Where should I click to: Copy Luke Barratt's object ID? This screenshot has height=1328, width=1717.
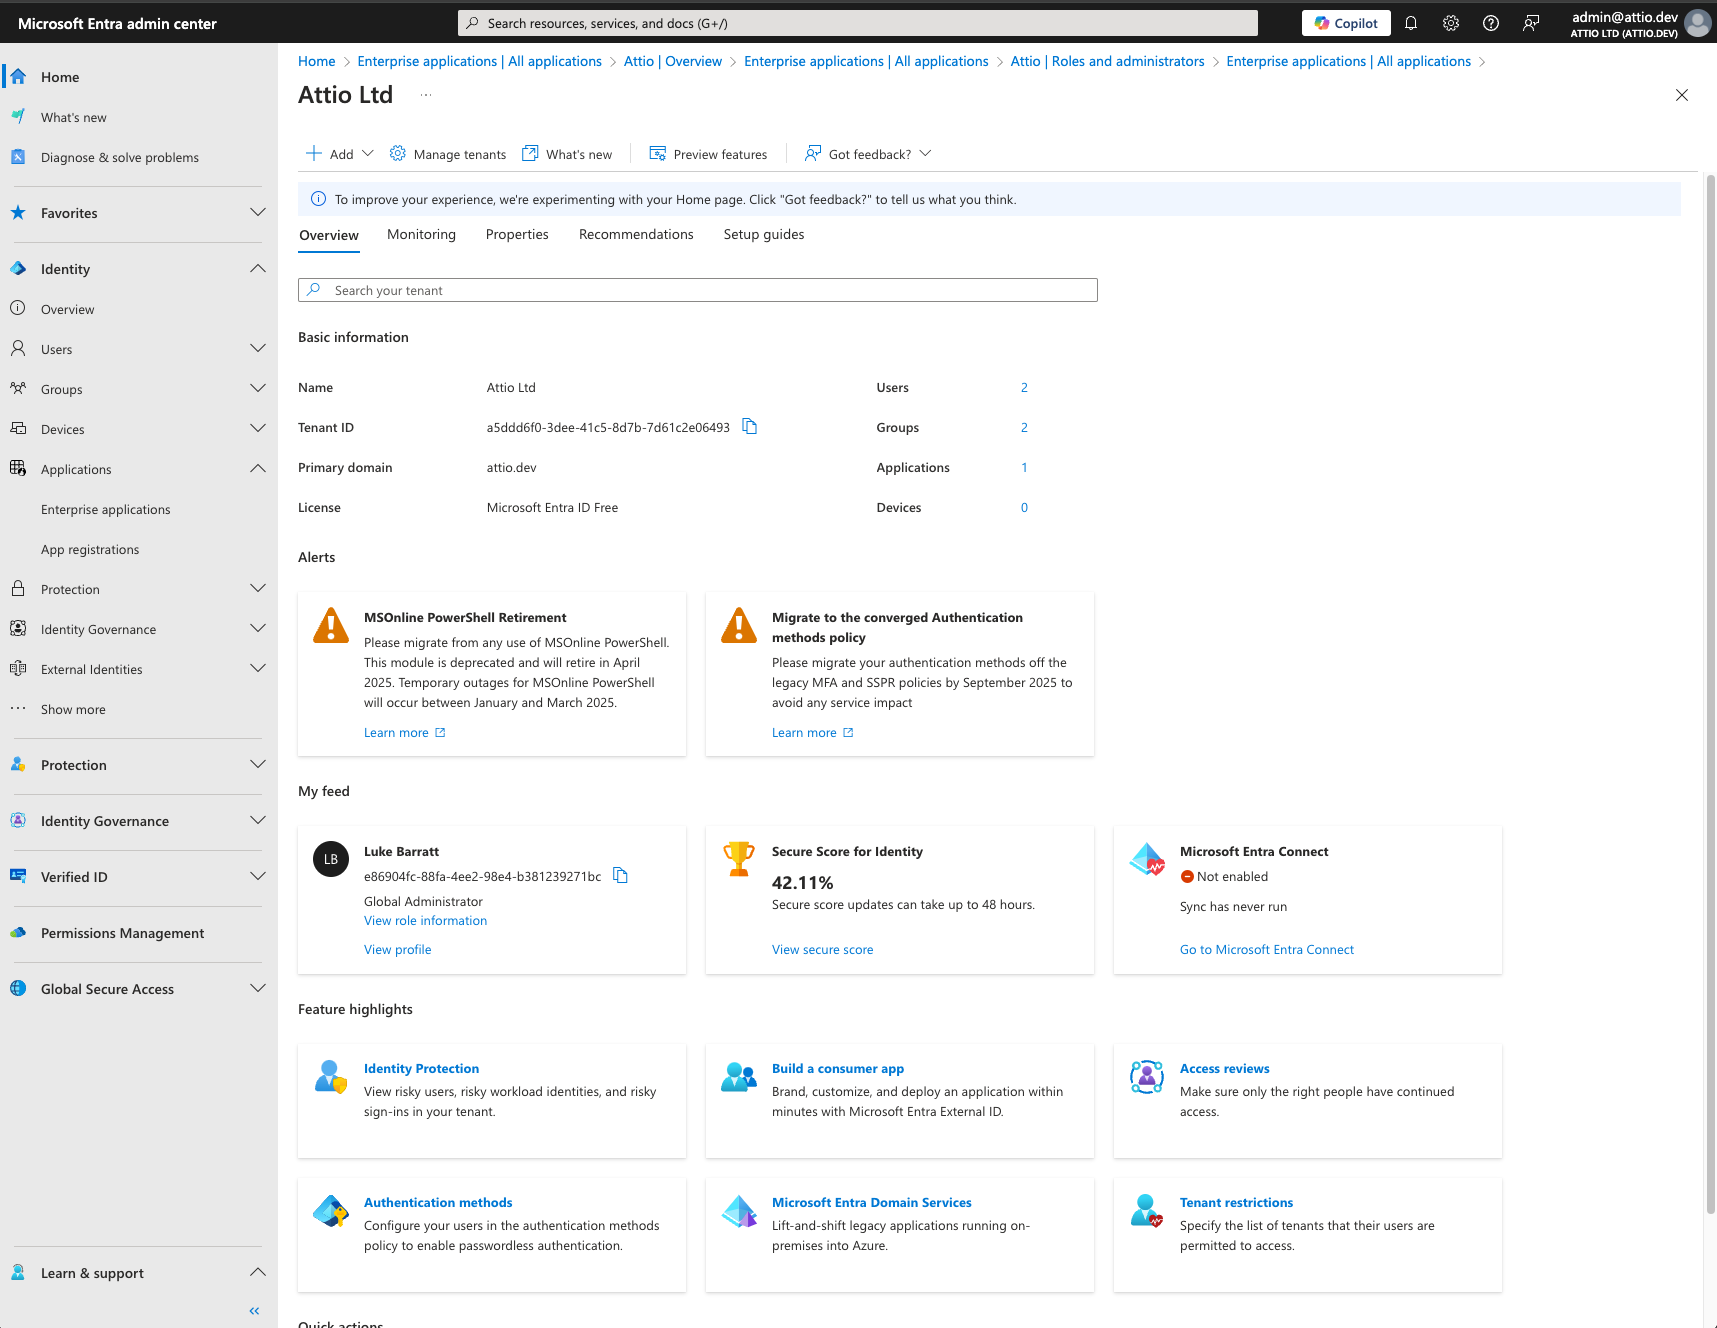(x=620, y=876)
